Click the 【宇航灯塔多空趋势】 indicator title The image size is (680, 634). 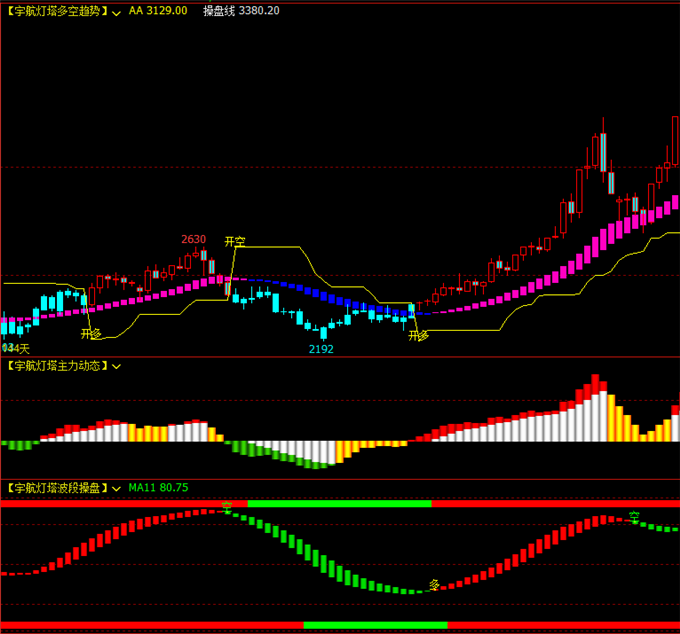tap(56, 11)
